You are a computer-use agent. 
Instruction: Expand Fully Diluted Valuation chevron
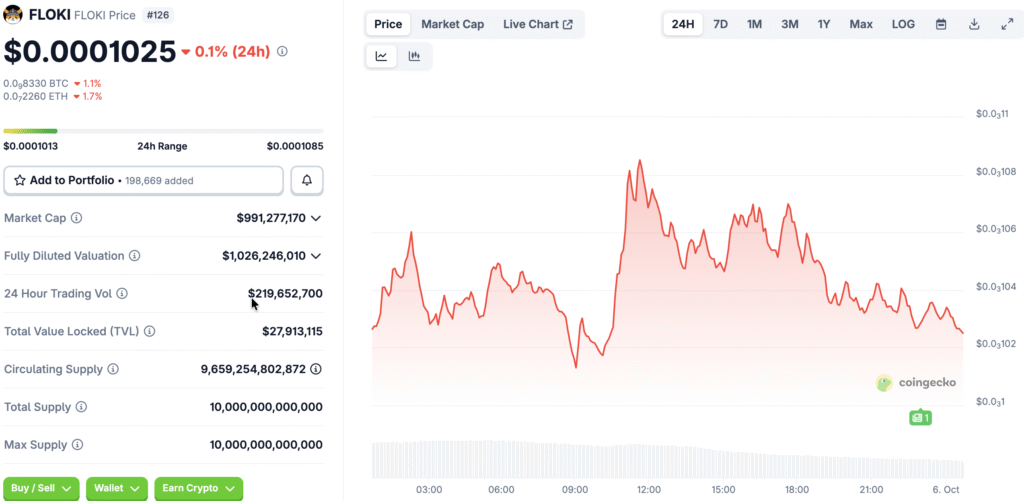316,256
